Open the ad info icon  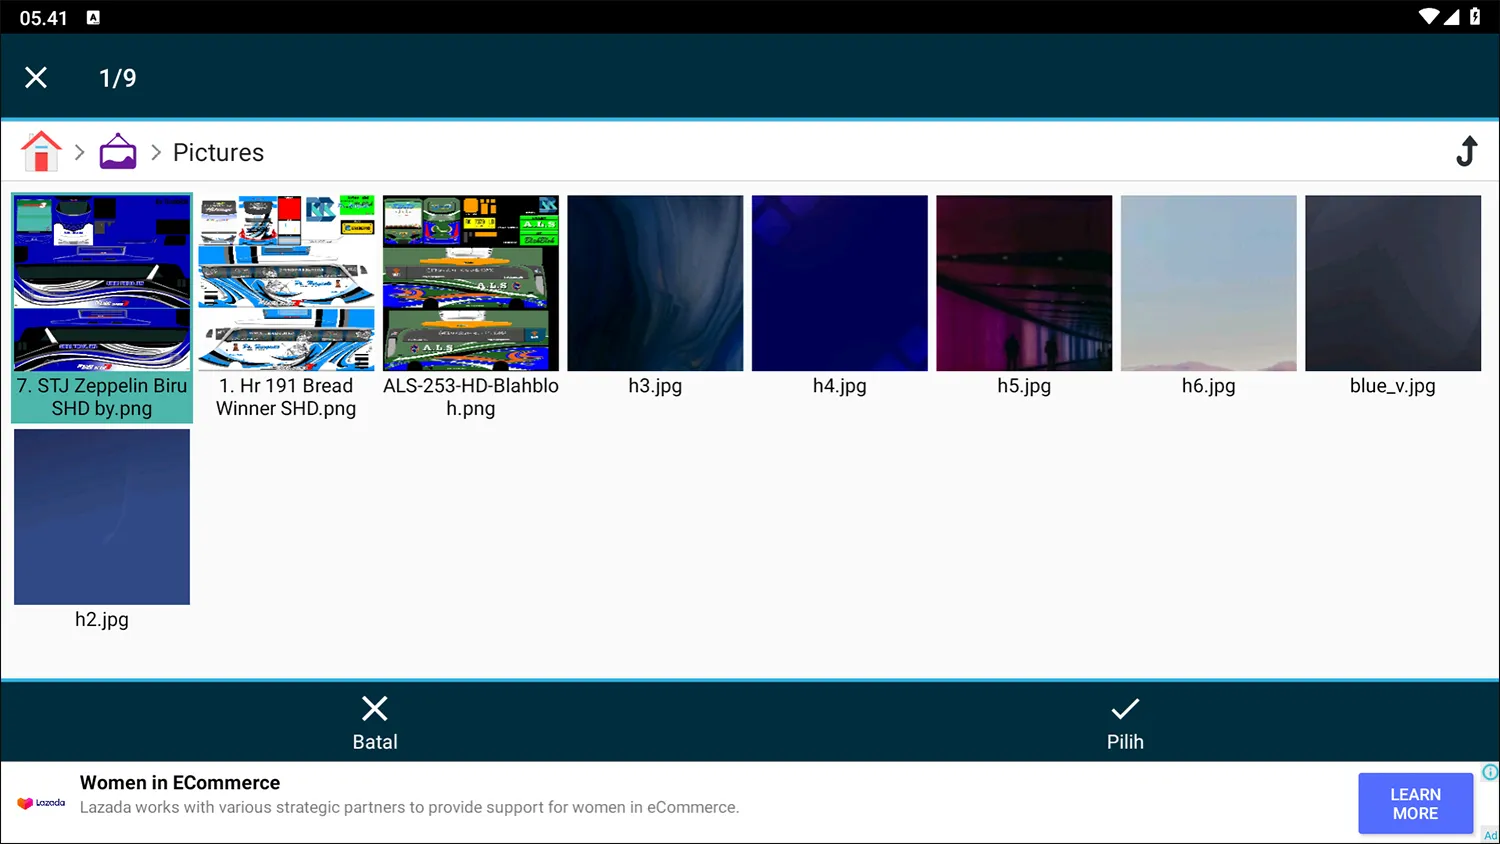(x=1490, y=772)
